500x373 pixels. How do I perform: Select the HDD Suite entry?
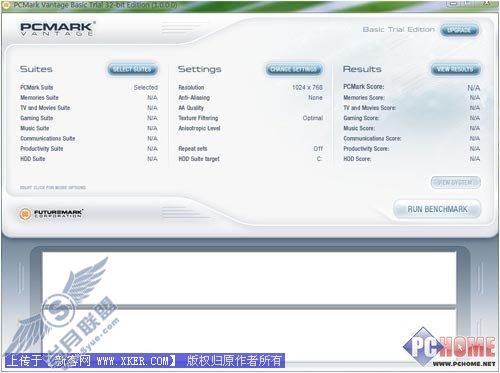pyautogui.click(x=89, y=159)
